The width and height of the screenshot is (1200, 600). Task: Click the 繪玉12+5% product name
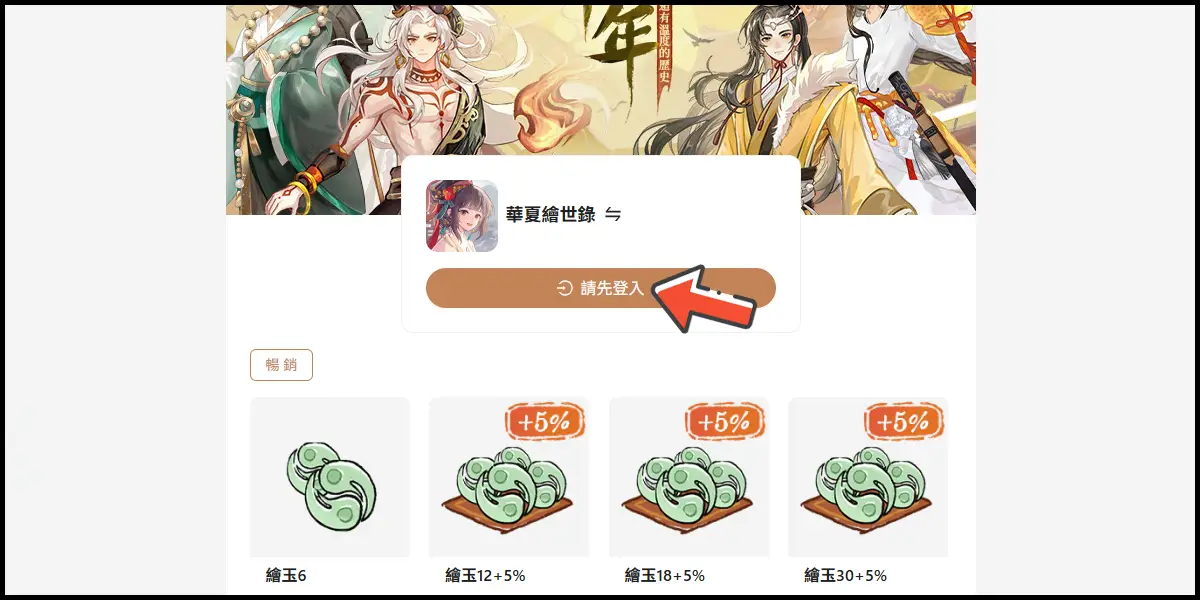pos(485,575)
